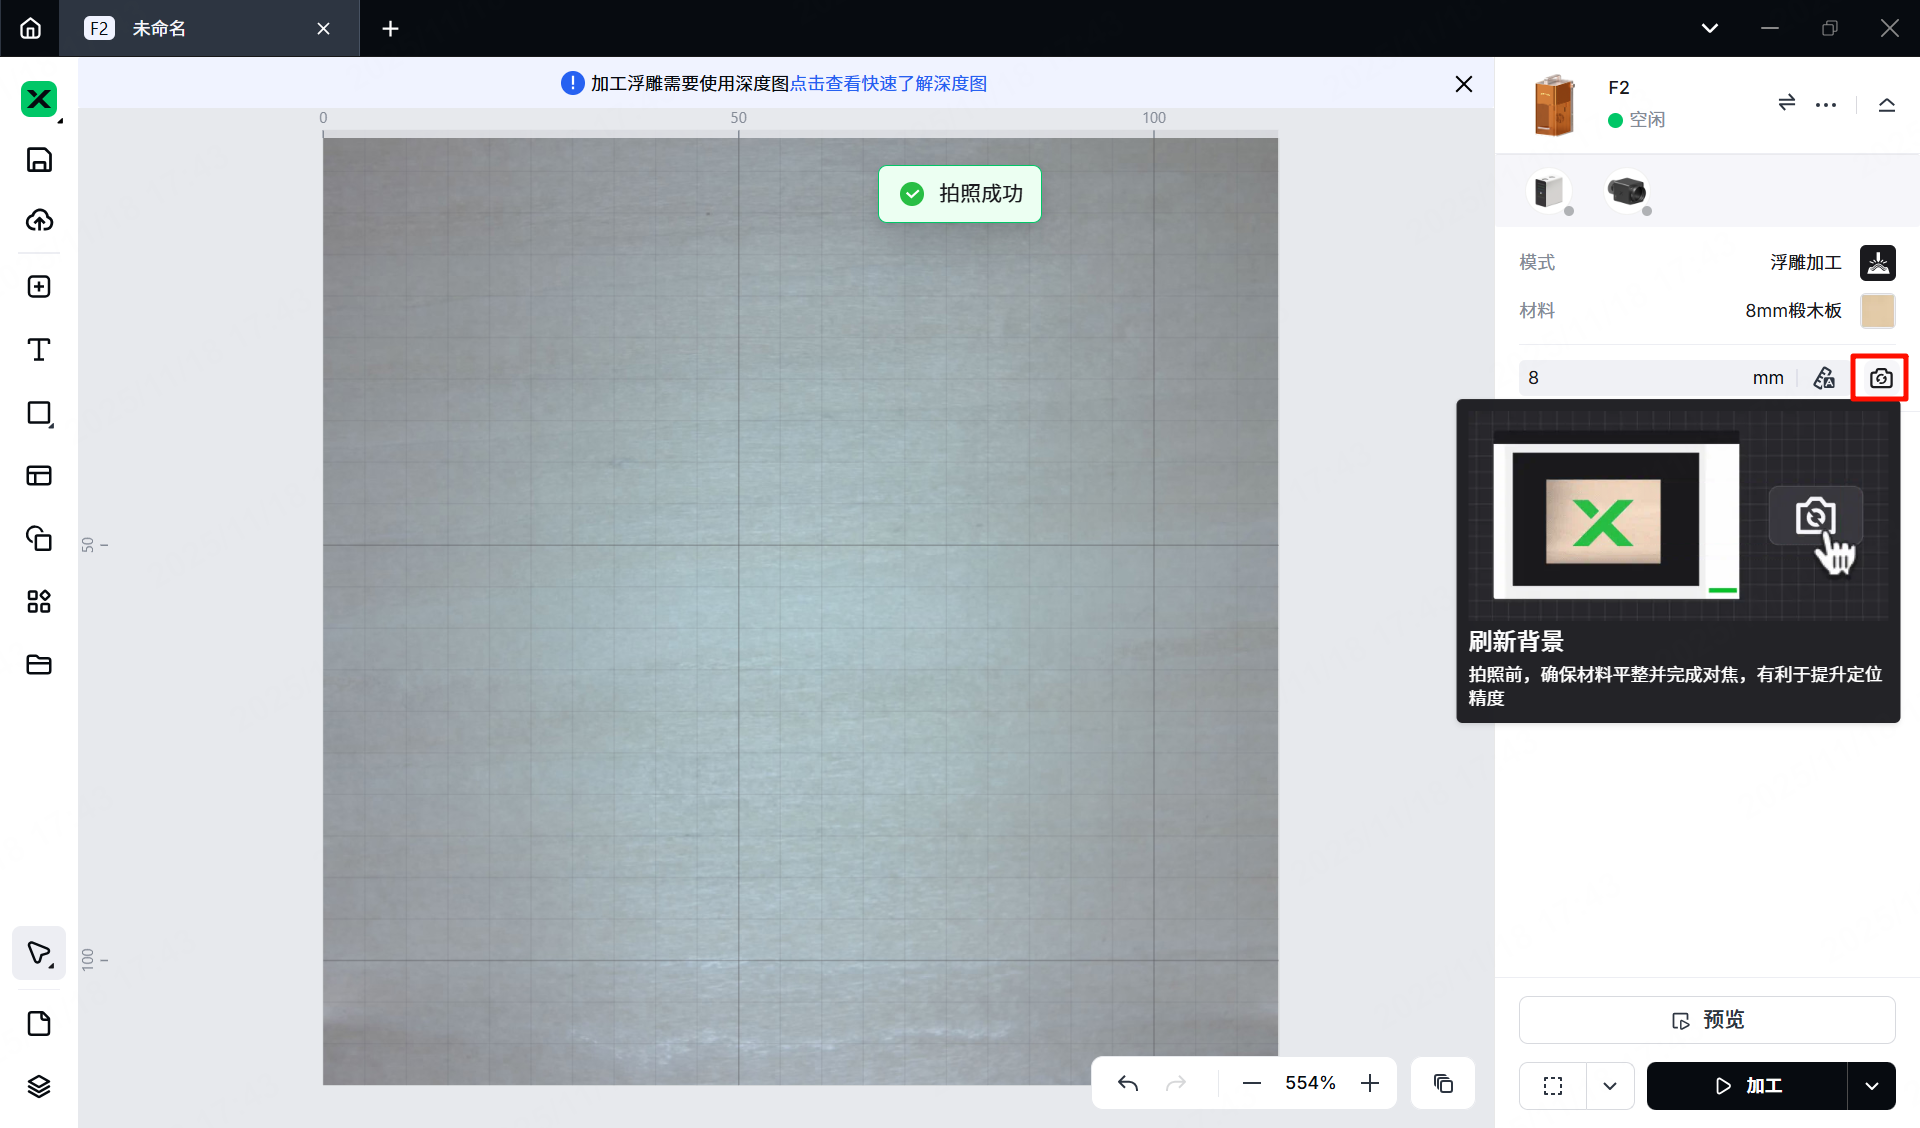The height and width of the screenshot is (1128, 1920).
Task: Click the undo arrow
Action: coord(1128,1083)
